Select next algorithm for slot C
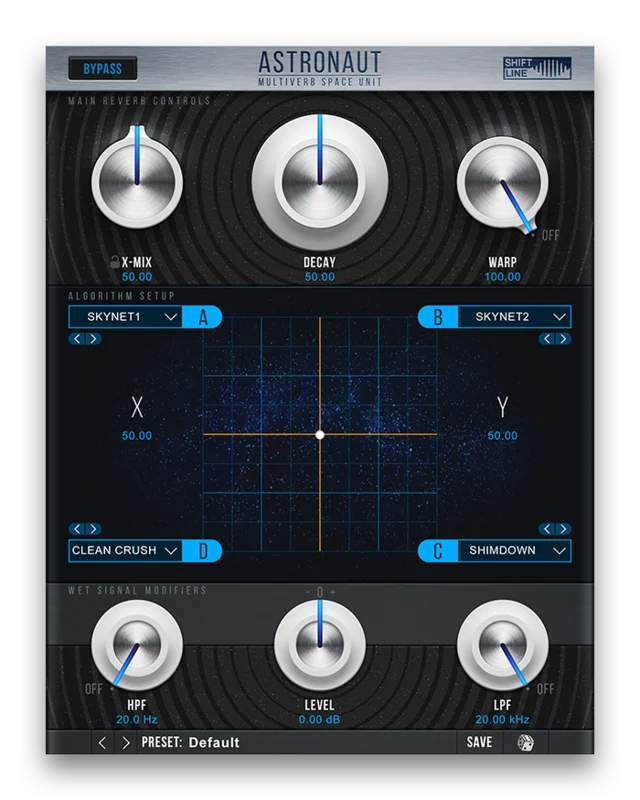 (563, 529)
